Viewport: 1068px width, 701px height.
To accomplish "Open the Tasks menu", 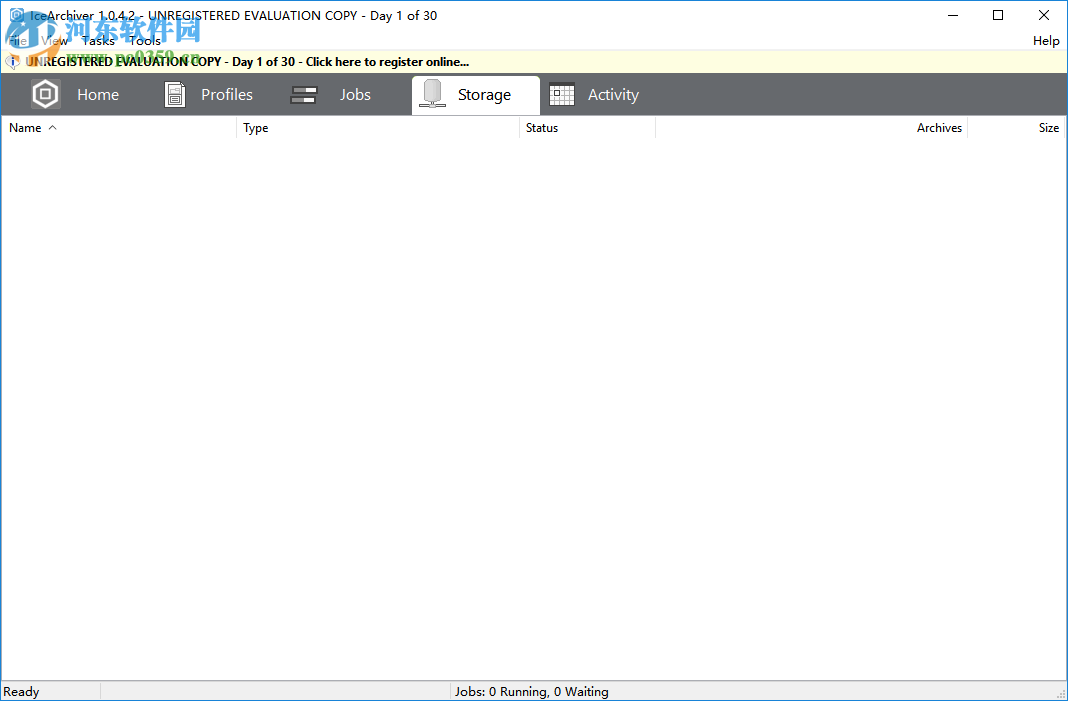I will 98,41.
